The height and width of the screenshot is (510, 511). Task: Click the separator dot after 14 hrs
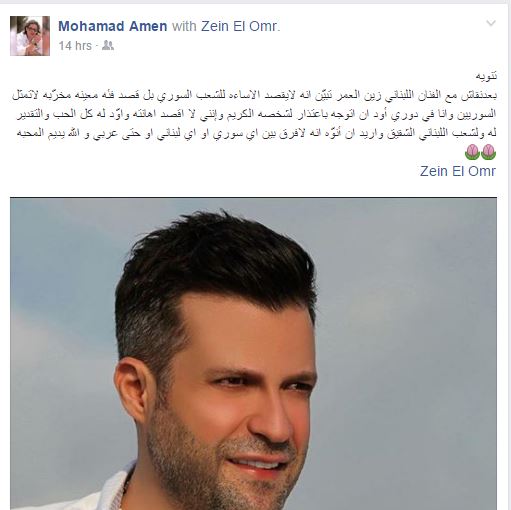click(x=96, y=46)
